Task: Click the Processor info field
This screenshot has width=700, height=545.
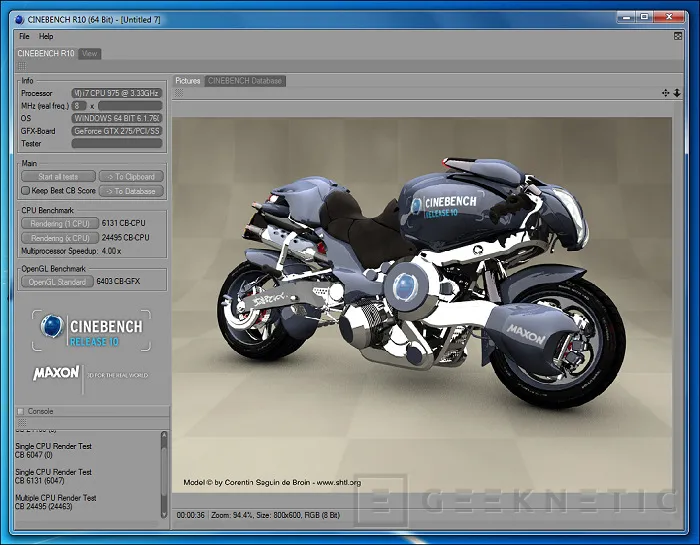Action: click(117, 93)
